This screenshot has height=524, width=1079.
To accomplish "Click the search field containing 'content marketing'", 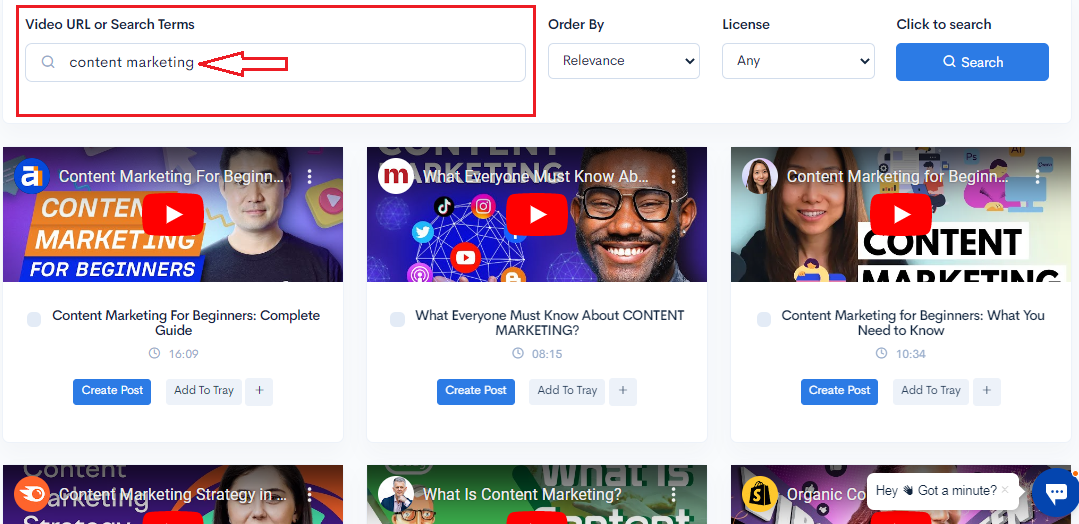I will click(275, 63).
